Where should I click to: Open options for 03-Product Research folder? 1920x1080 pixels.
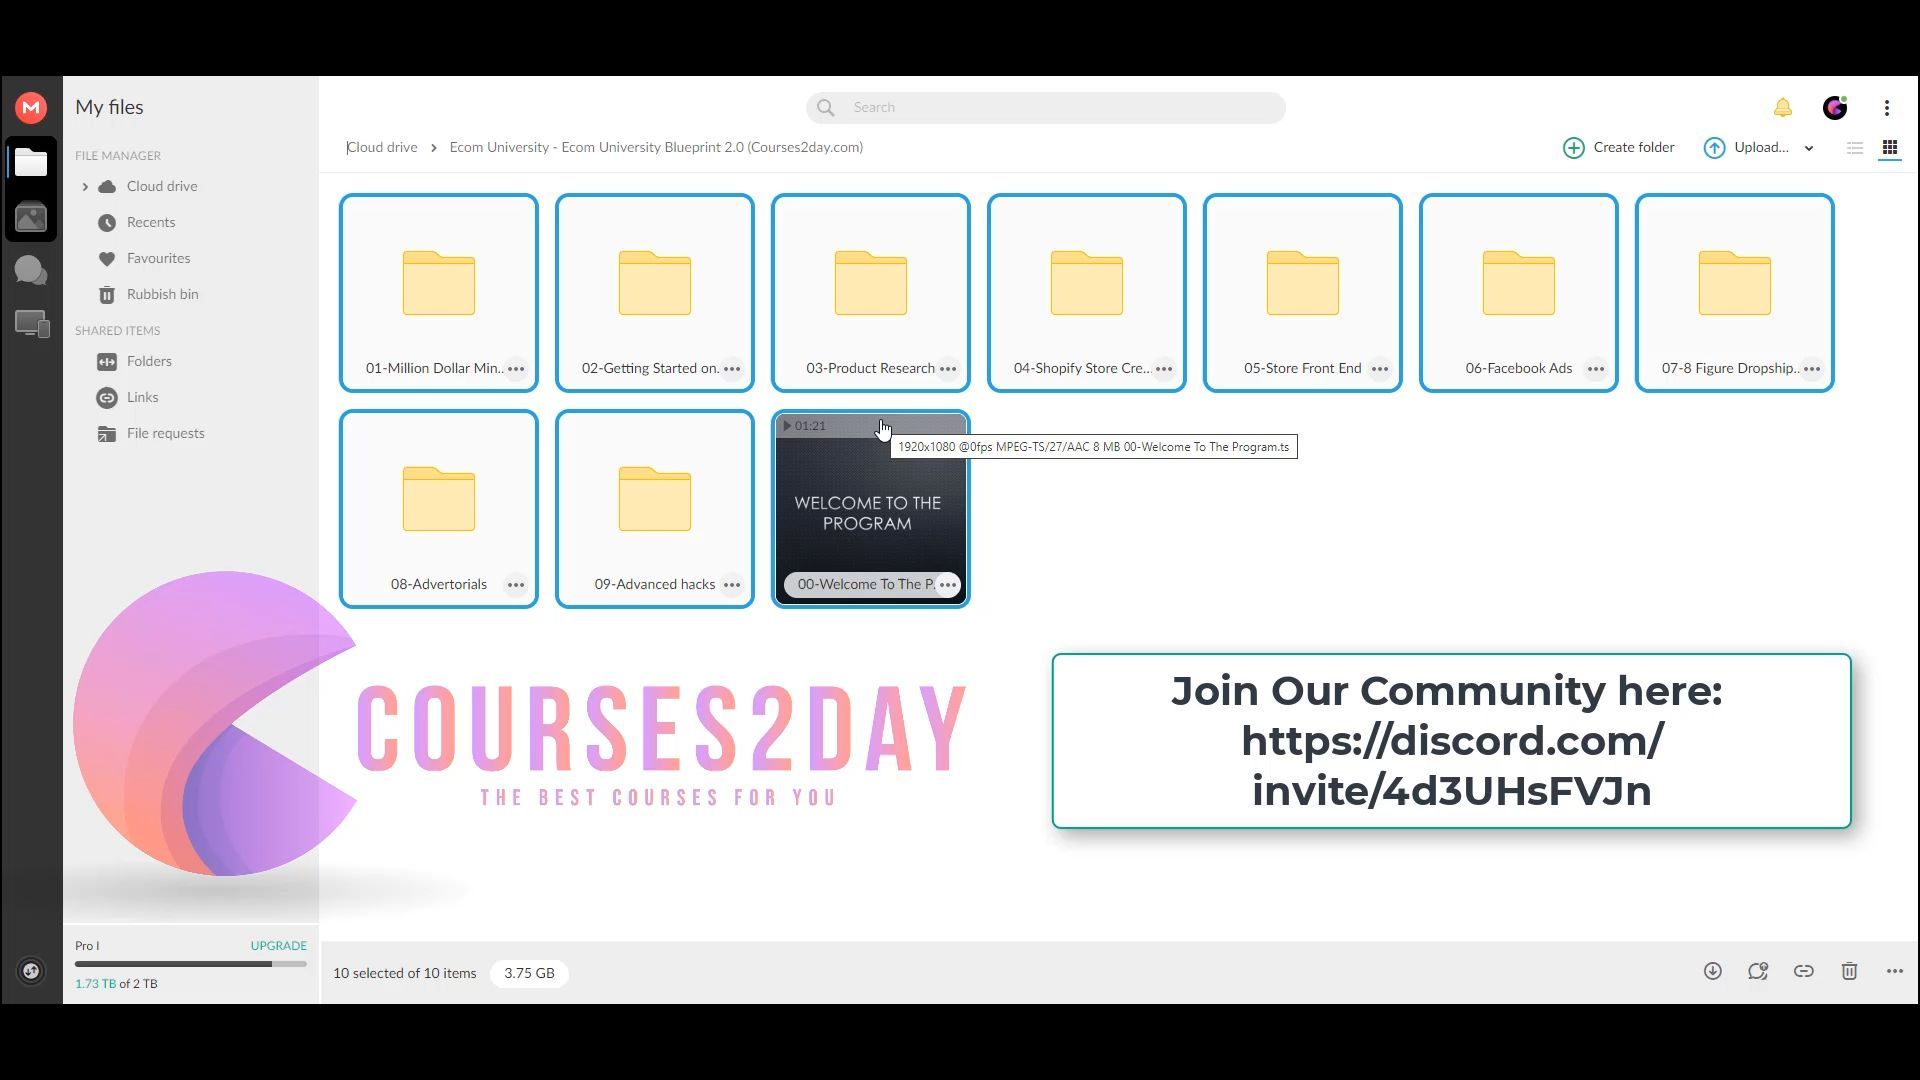coord(948,369)
